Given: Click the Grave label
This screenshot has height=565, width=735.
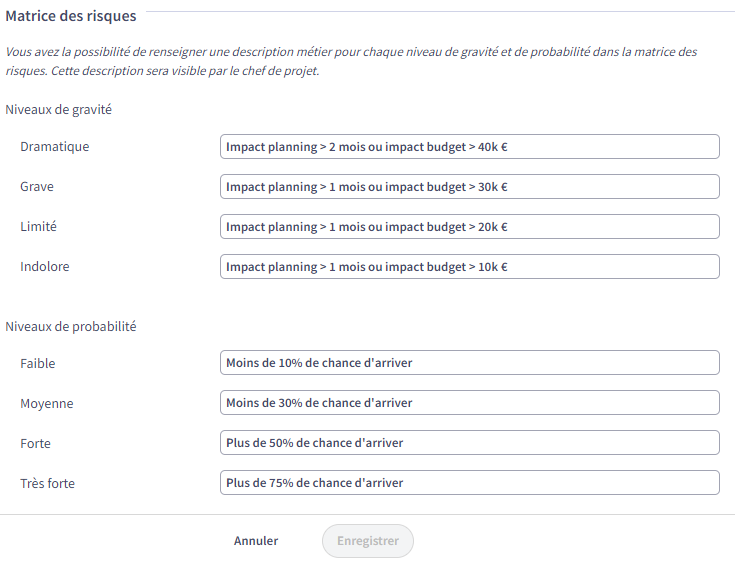Looking at the screenshot, I should click(x=37, y=187).
